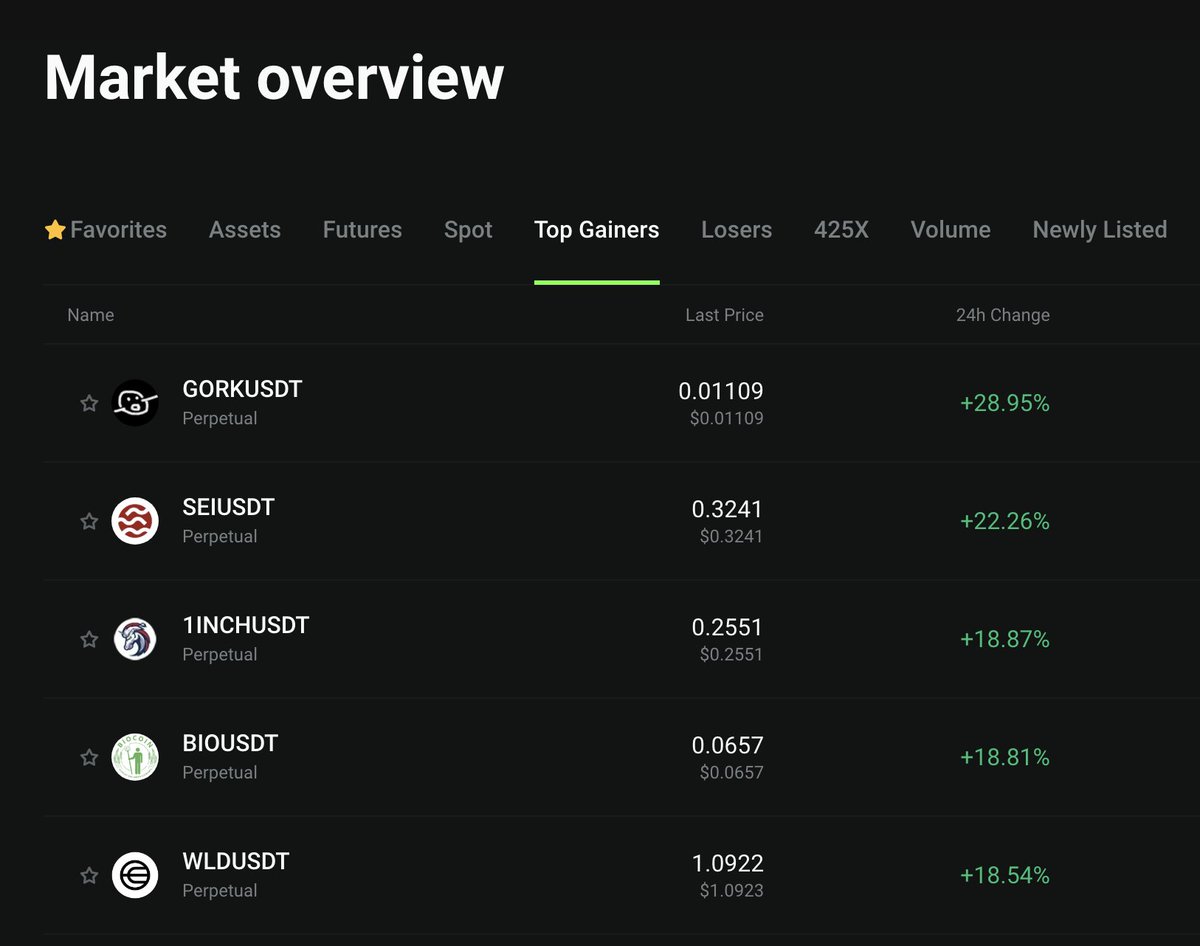Click GORKUSDT last price 0.01109
This screenshot has height=946, width=1200.
721,391
